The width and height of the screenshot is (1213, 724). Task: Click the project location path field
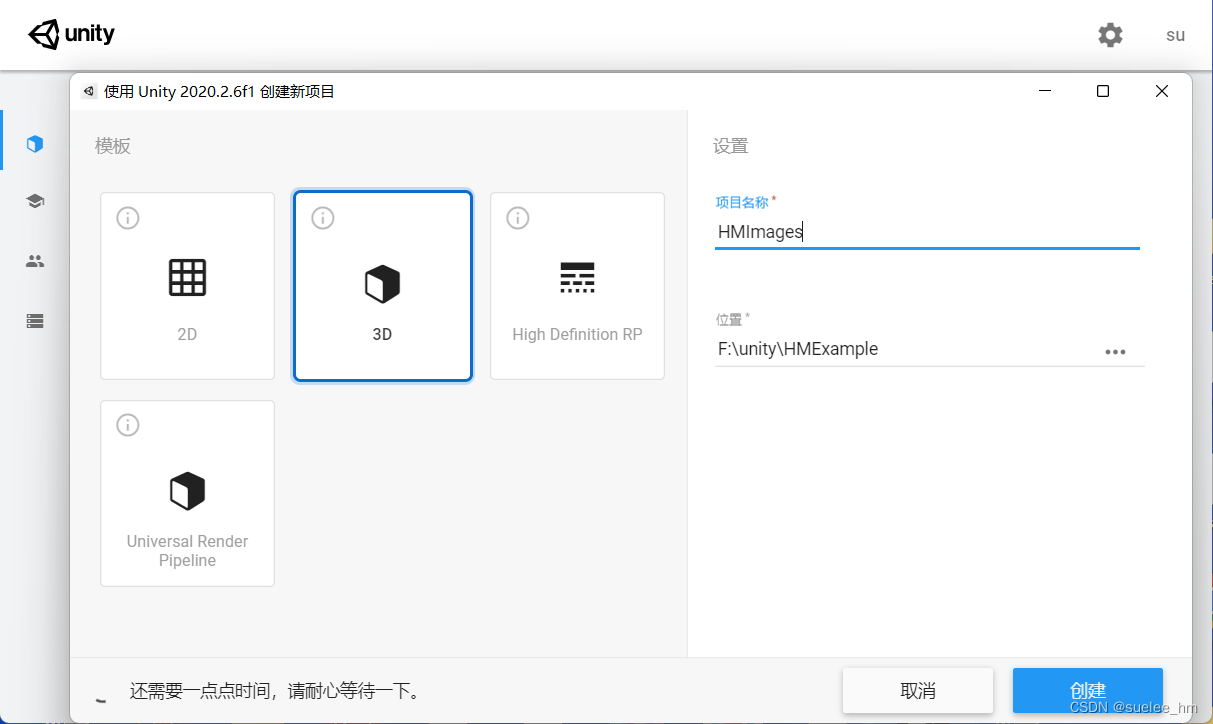[900, 348]
